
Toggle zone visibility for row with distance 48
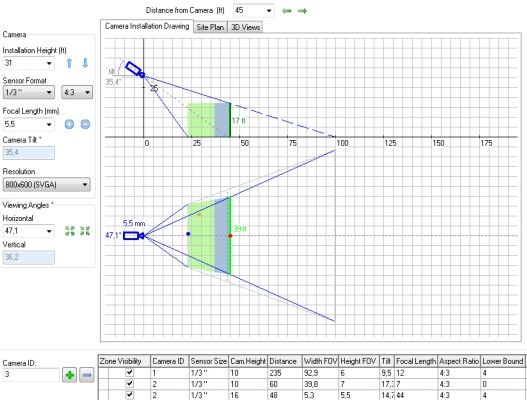coord(129,395)
